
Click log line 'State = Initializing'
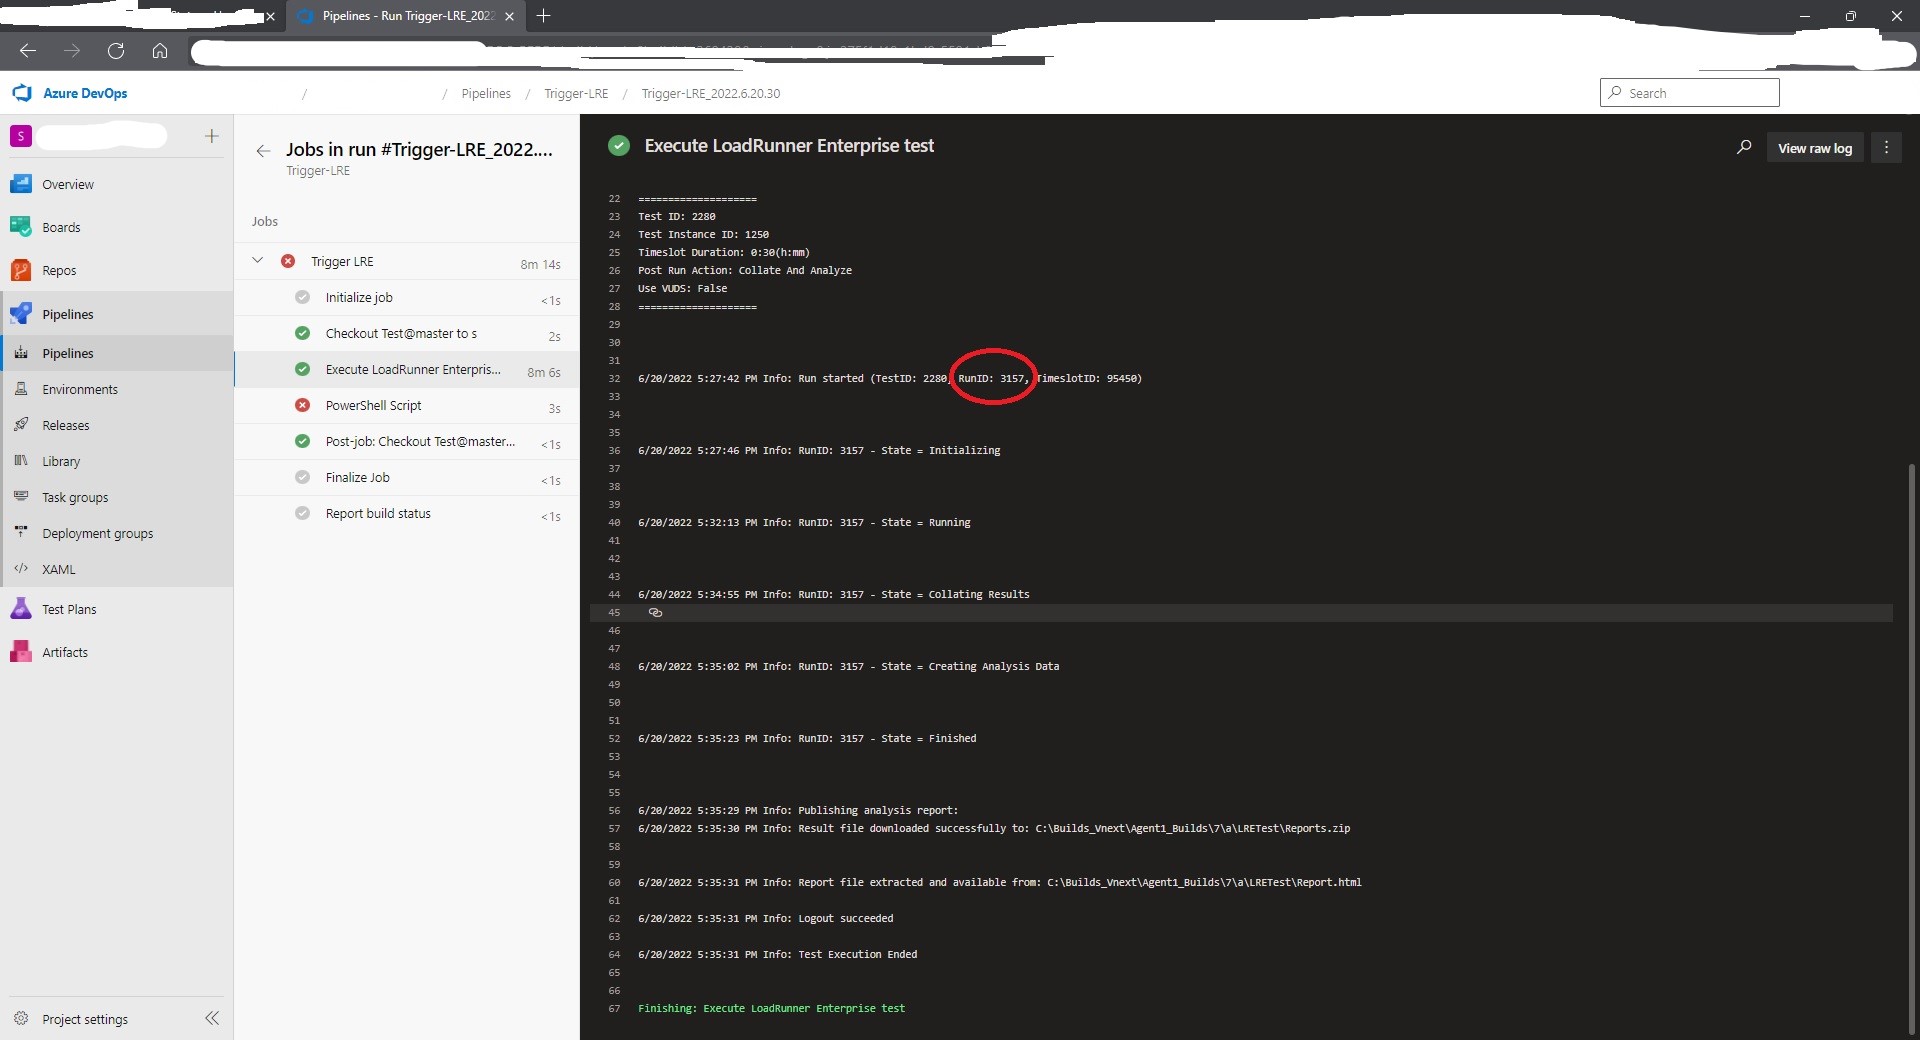[819, 451]
